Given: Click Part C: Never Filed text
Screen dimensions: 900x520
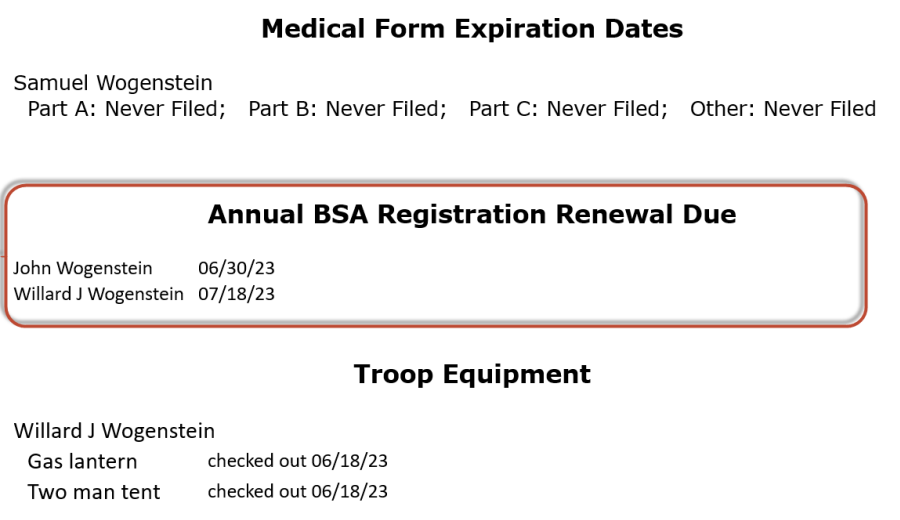Looking at the screenshot, I should click(x=568, y=108).
